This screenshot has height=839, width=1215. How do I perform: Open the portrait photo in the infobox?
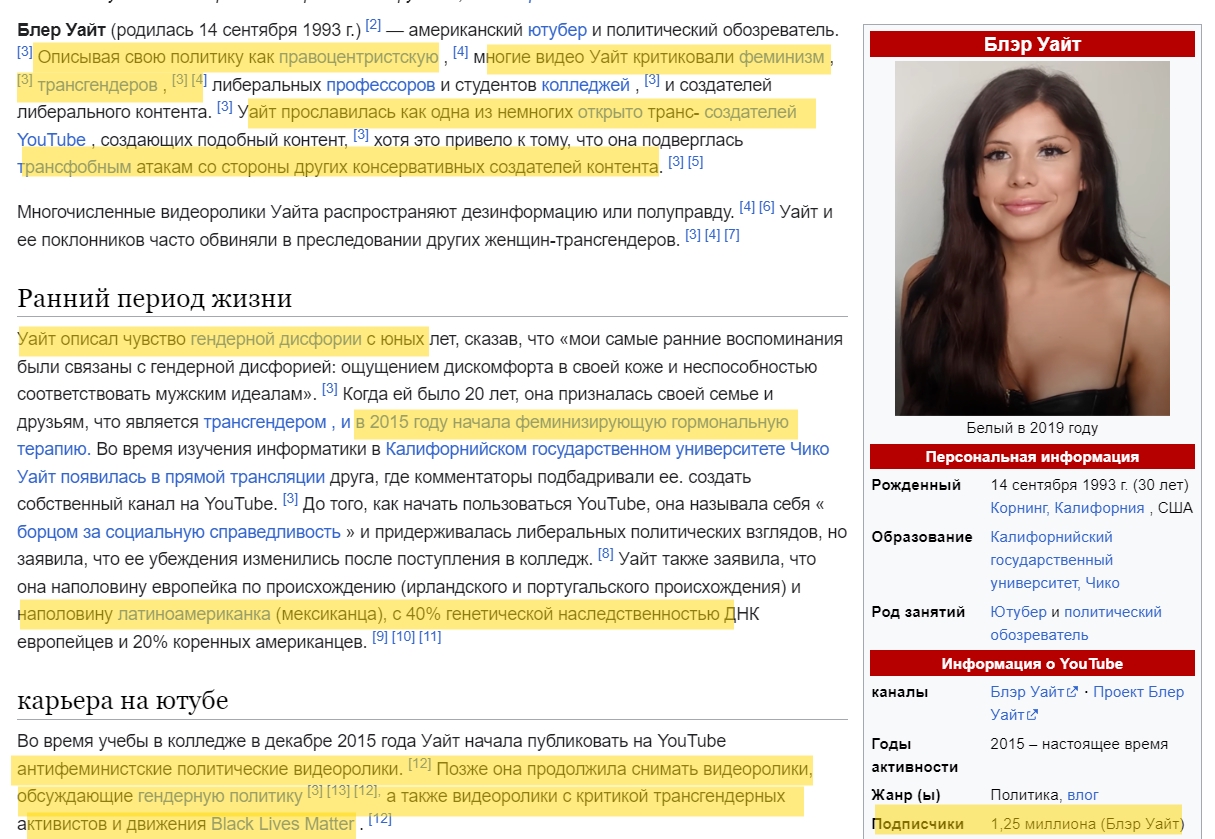point(1032,238)
